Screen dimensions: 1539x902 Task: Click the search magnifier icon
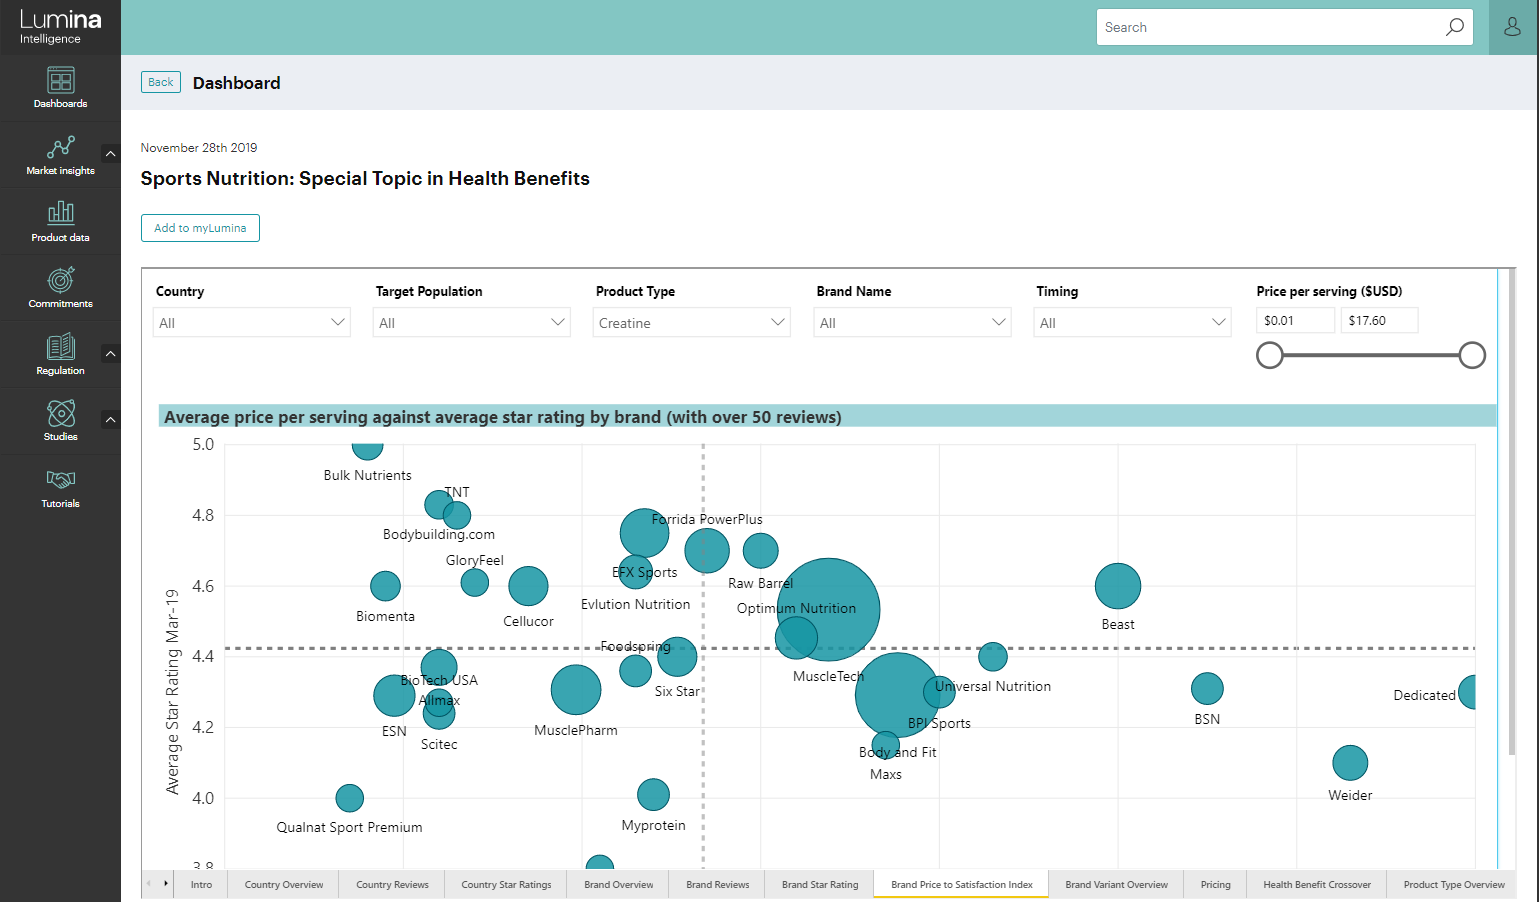point(1454,27)
